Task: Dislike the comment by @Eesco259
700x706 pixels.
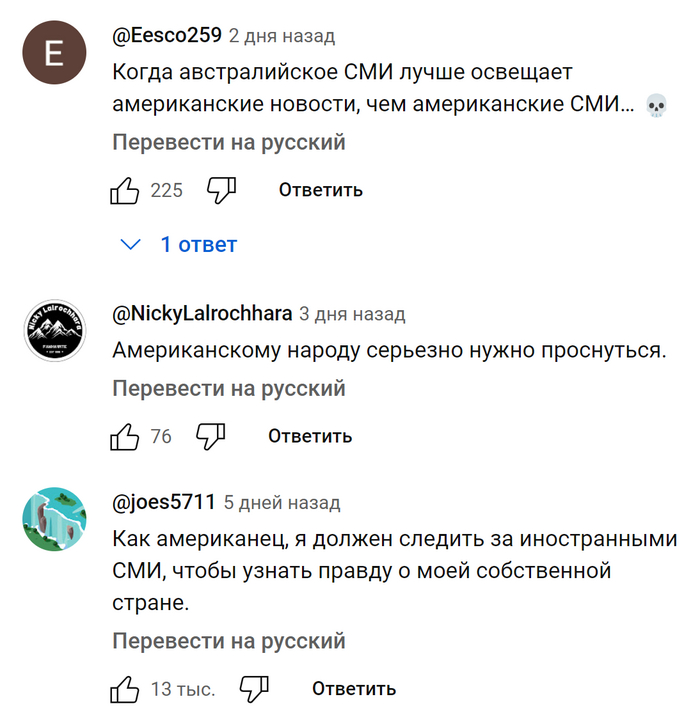Action: (x=220, y=190)
